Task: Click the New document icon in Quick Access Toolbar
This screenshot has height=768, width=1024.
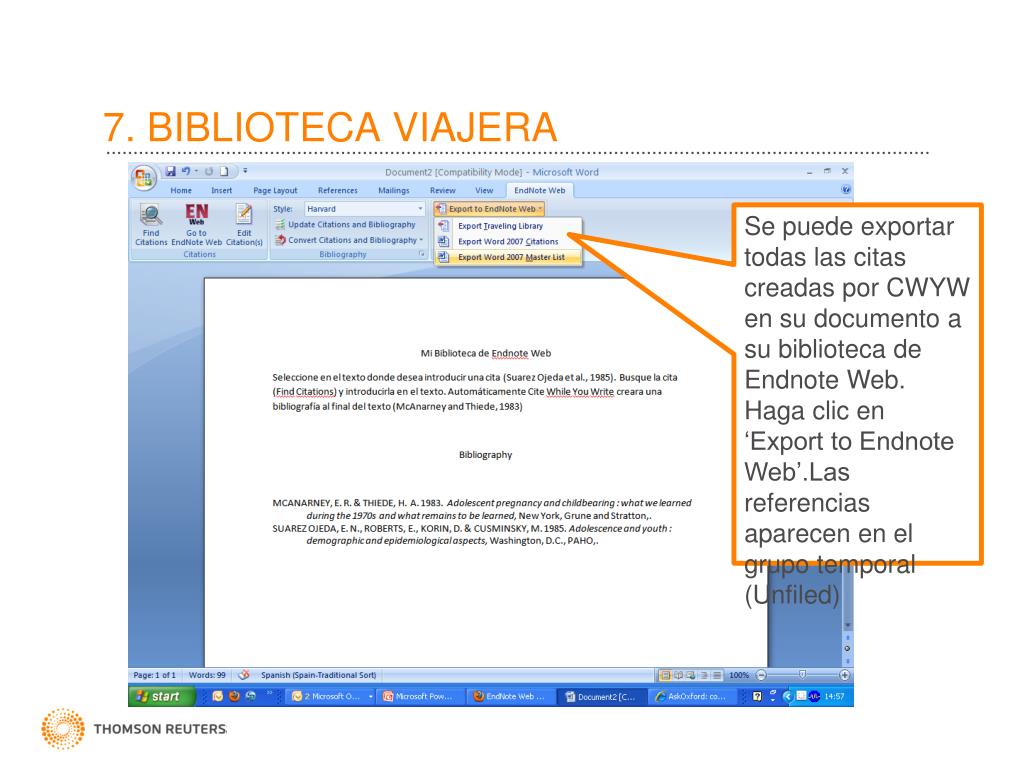Action: tap(224, 171)
